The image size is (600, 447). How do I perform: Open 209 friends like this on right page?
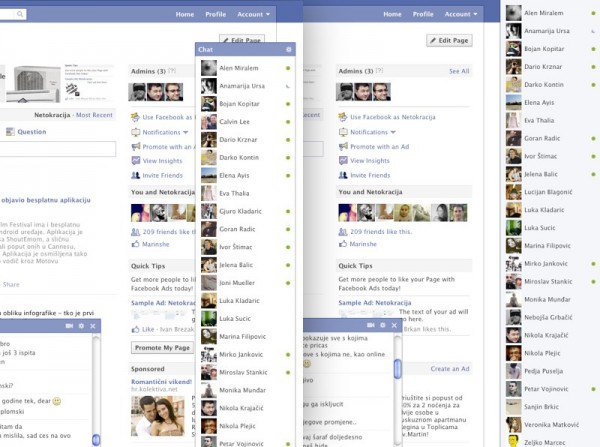[381, 232]
